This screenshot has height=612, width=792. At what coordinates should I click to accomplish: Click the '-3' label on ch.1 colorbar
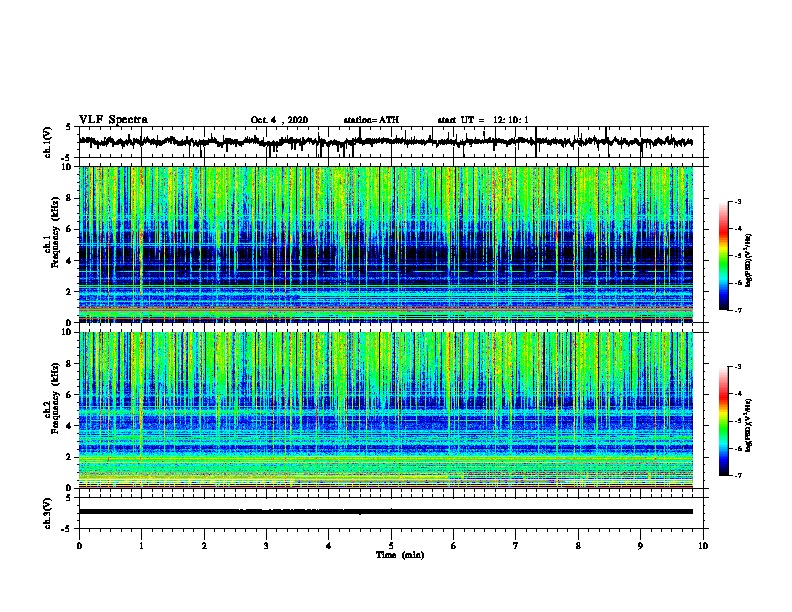click(737, 202)
